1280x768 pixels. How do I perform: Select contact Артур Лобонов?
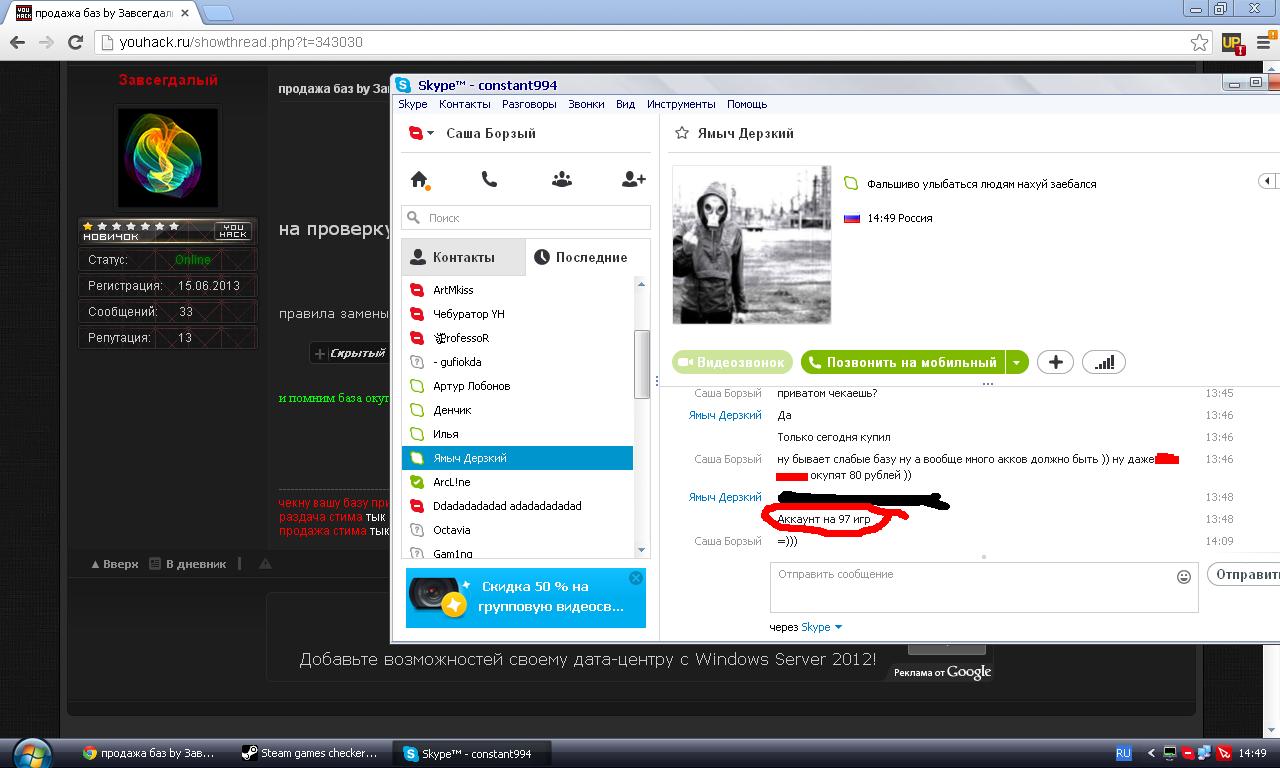pos(517,386)
